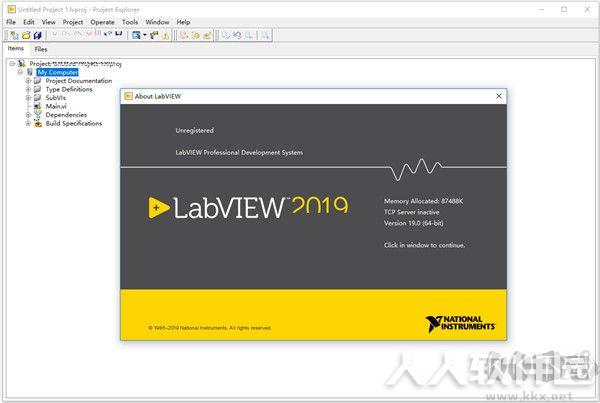Open the Help menu
The image size is (600, 403).
tap(183, 22)
